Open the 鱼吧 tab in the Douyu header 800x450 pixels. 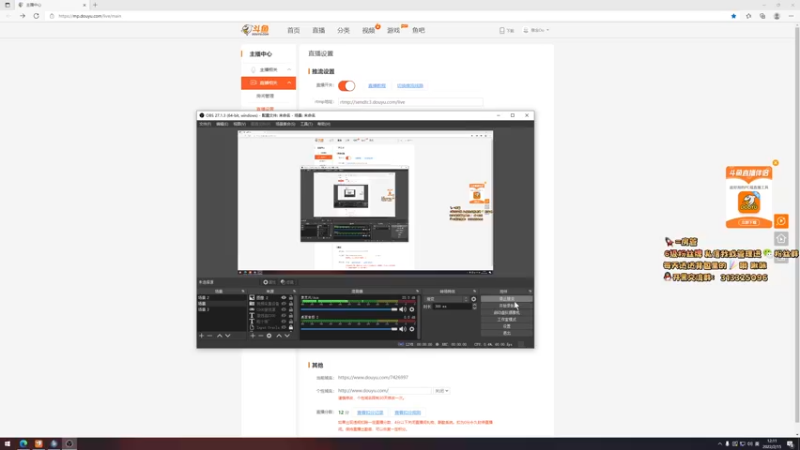pos(418,31)
